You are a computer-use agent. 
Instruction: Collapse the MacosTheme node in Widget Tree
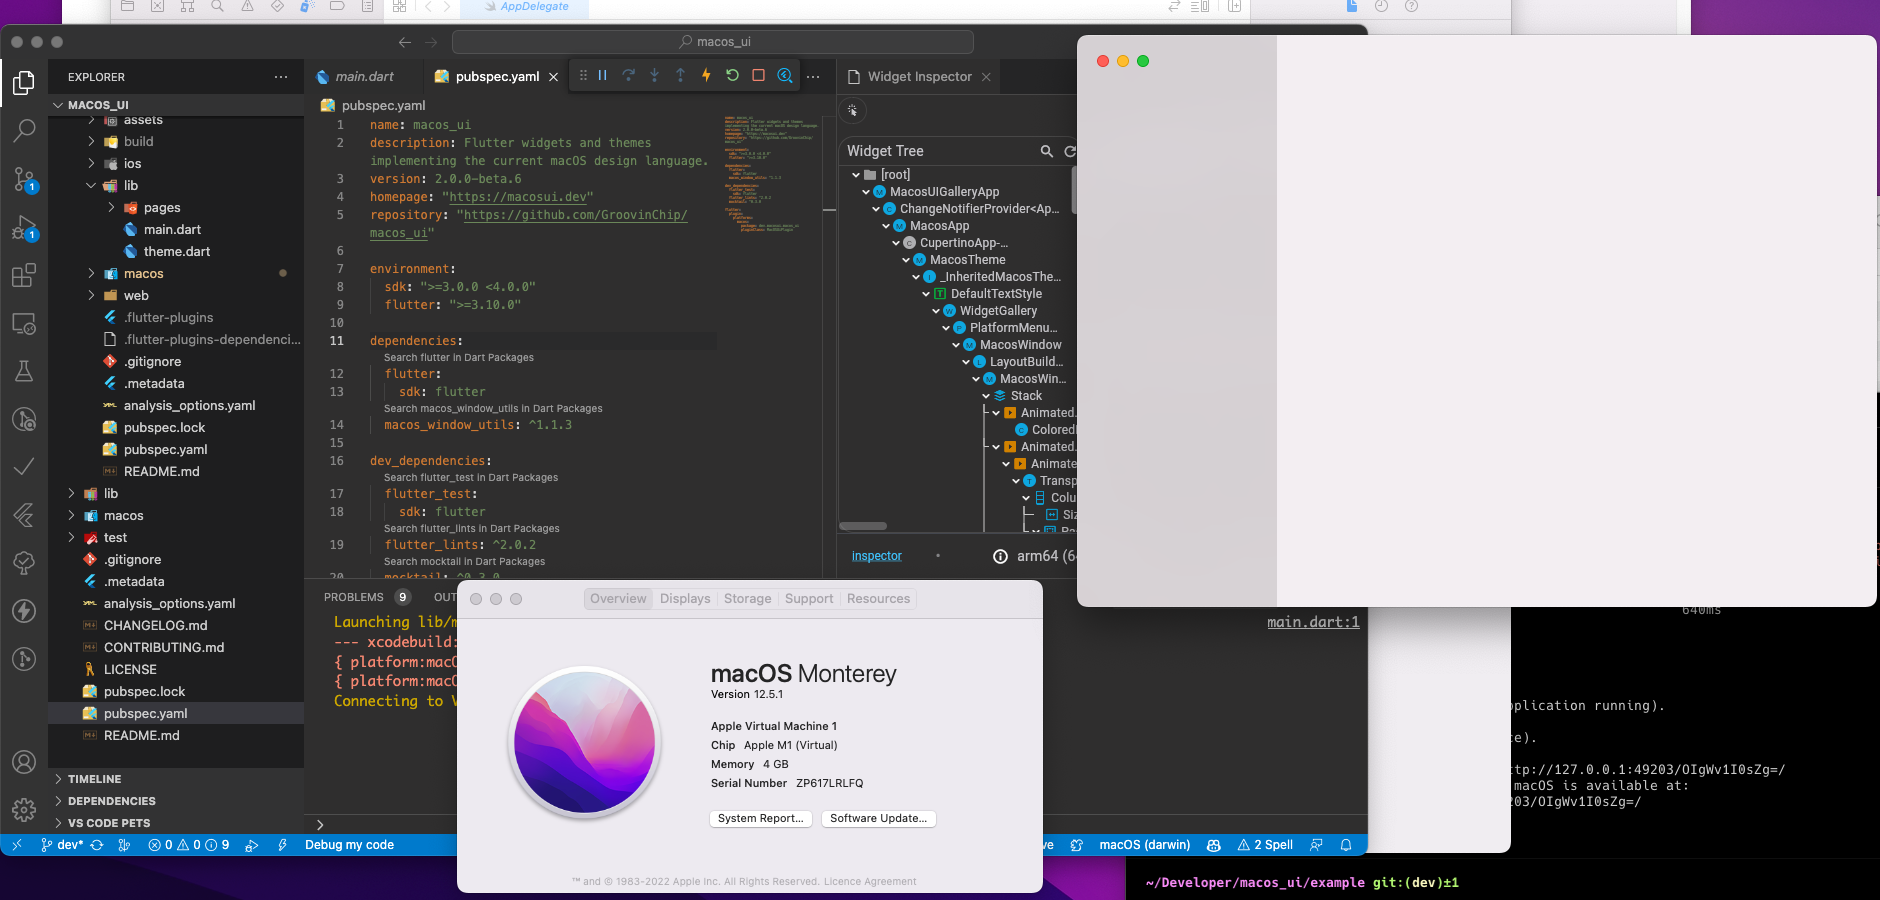[908, 259]
